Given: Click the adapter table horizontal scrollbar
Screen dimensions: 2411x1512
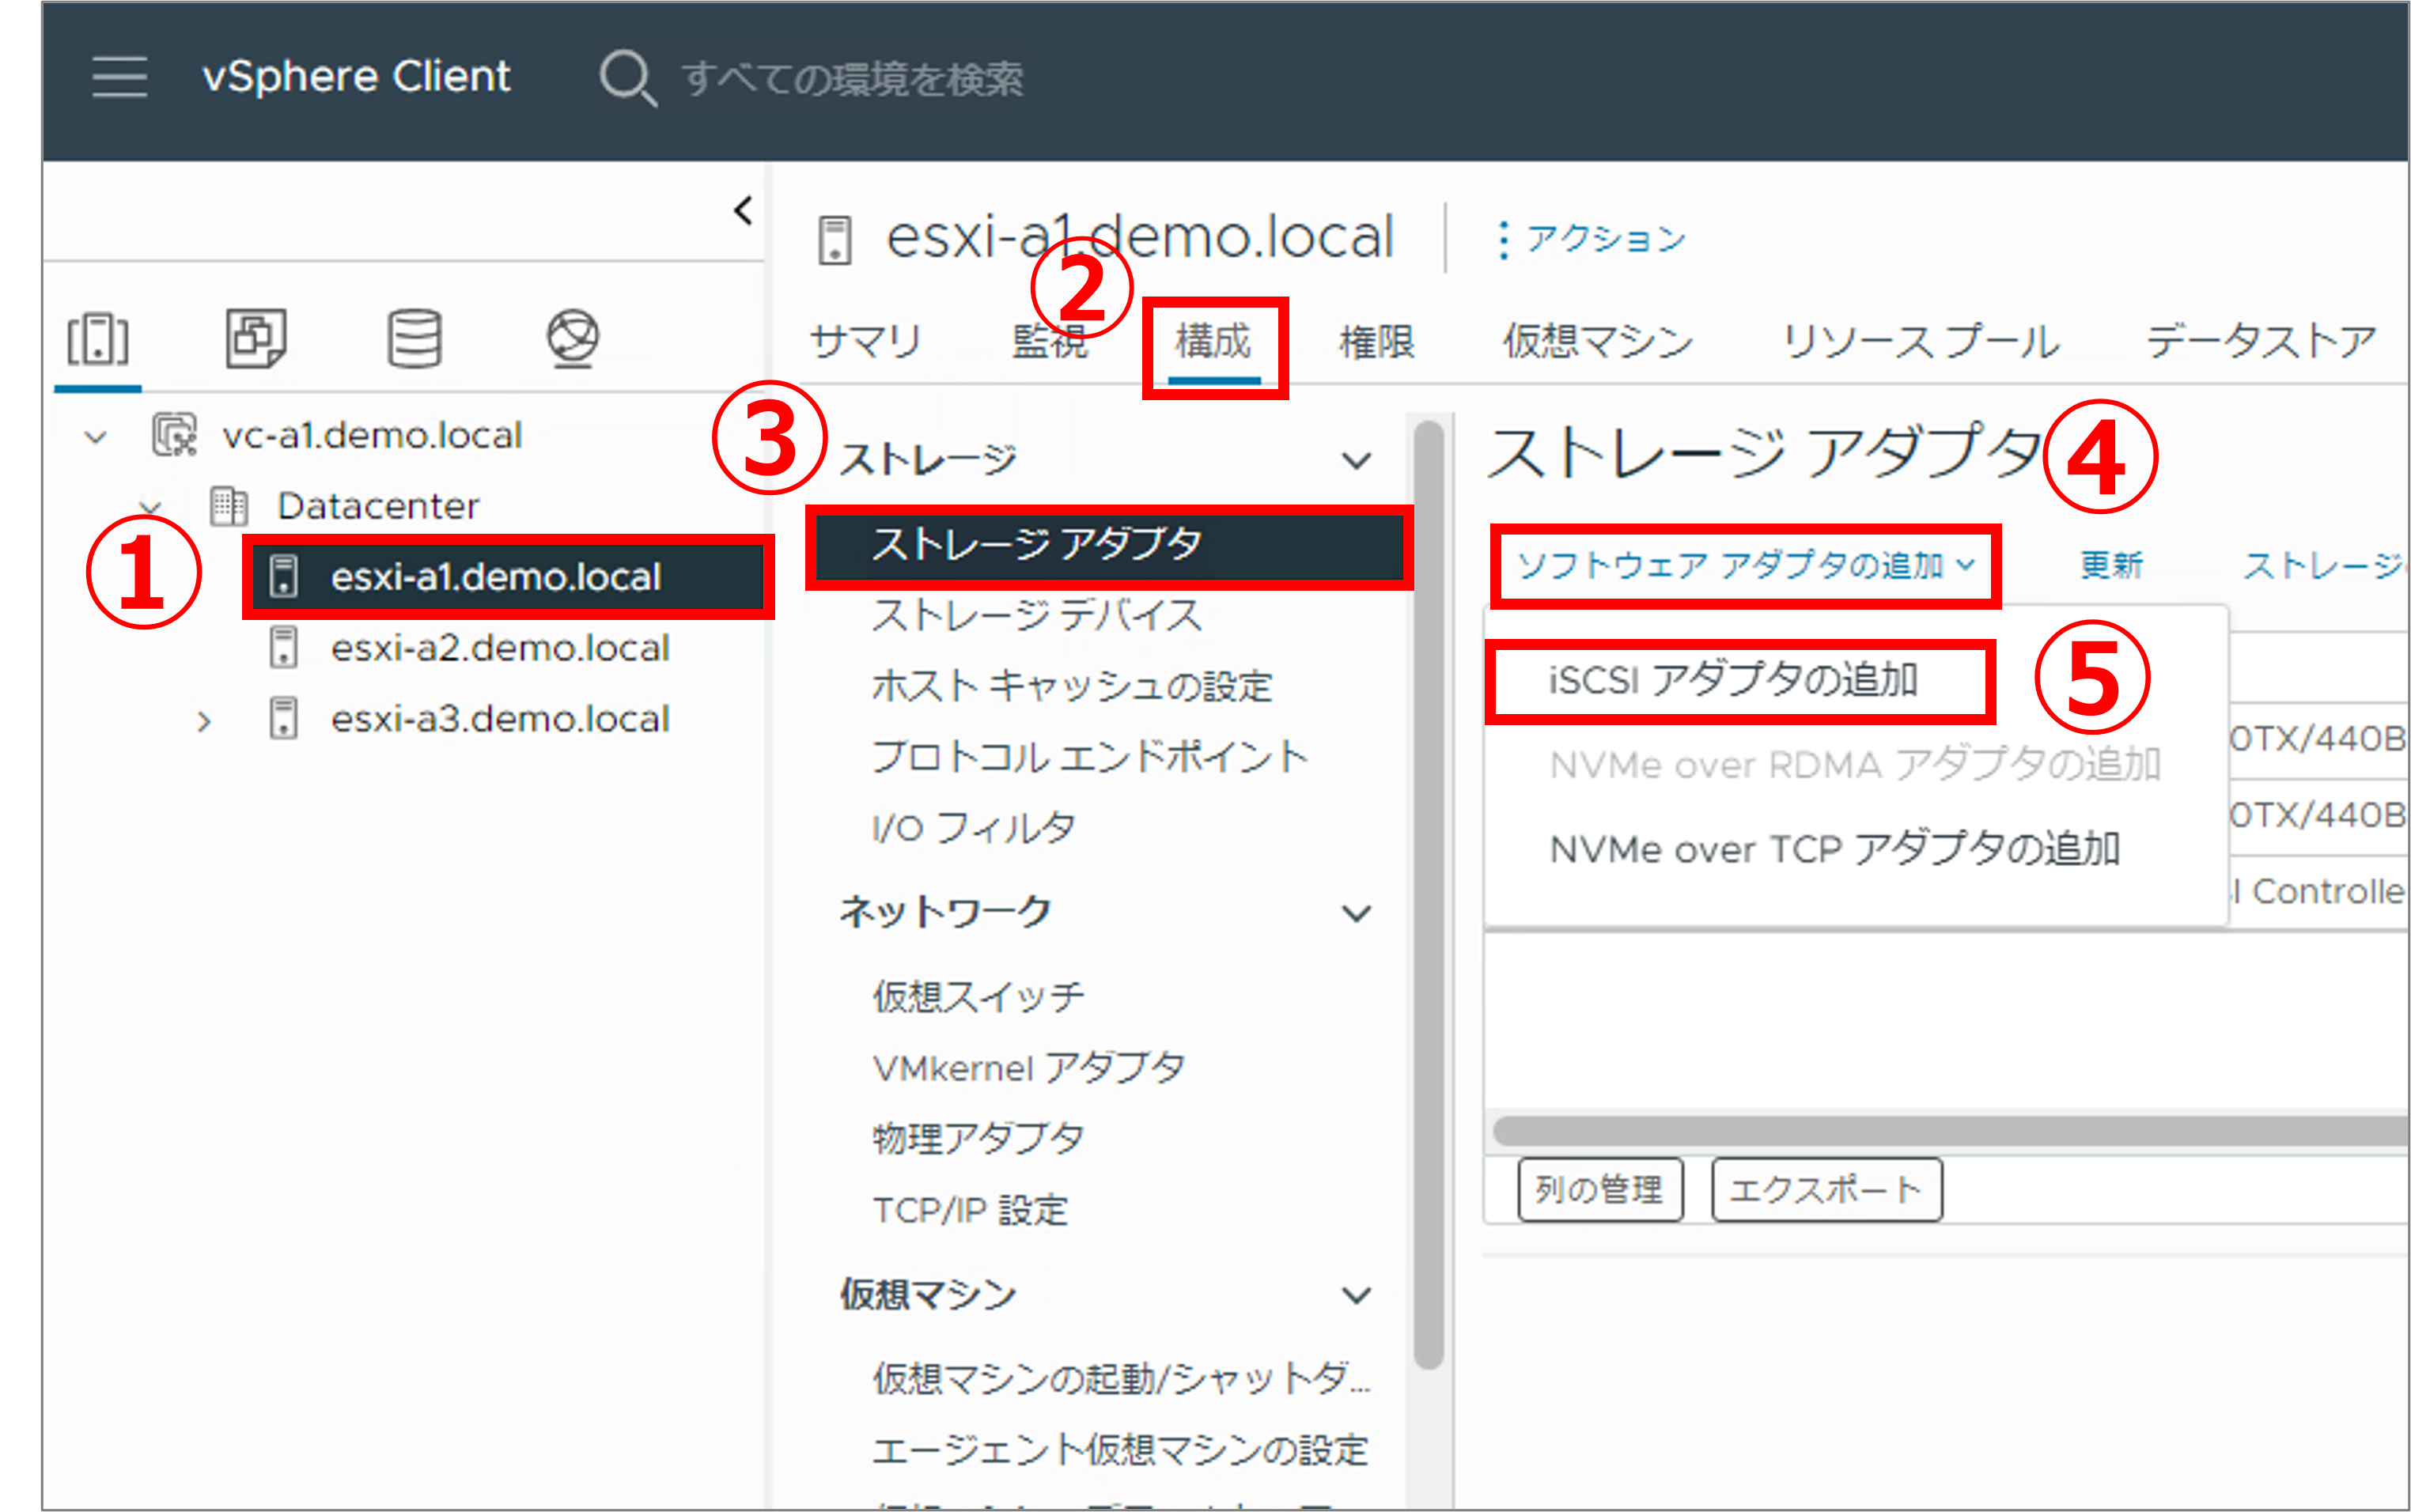Looking at the screenshot, I should 1950,1131.
